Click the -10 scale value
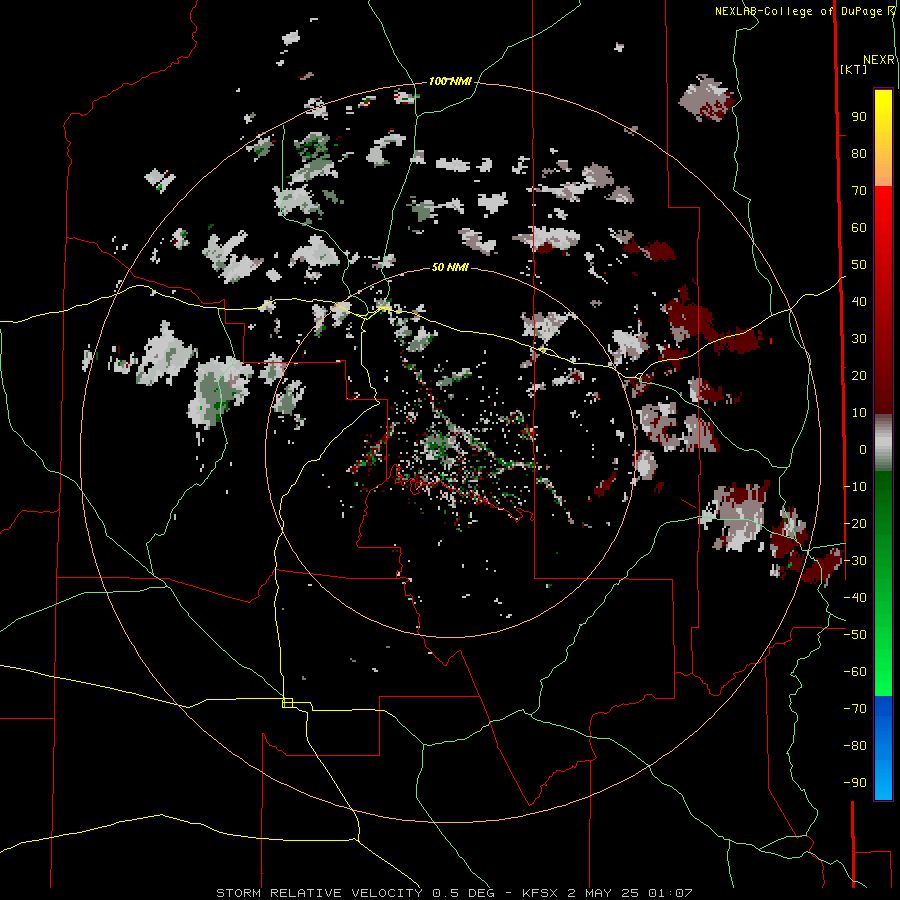 click(x=855, y=487)
